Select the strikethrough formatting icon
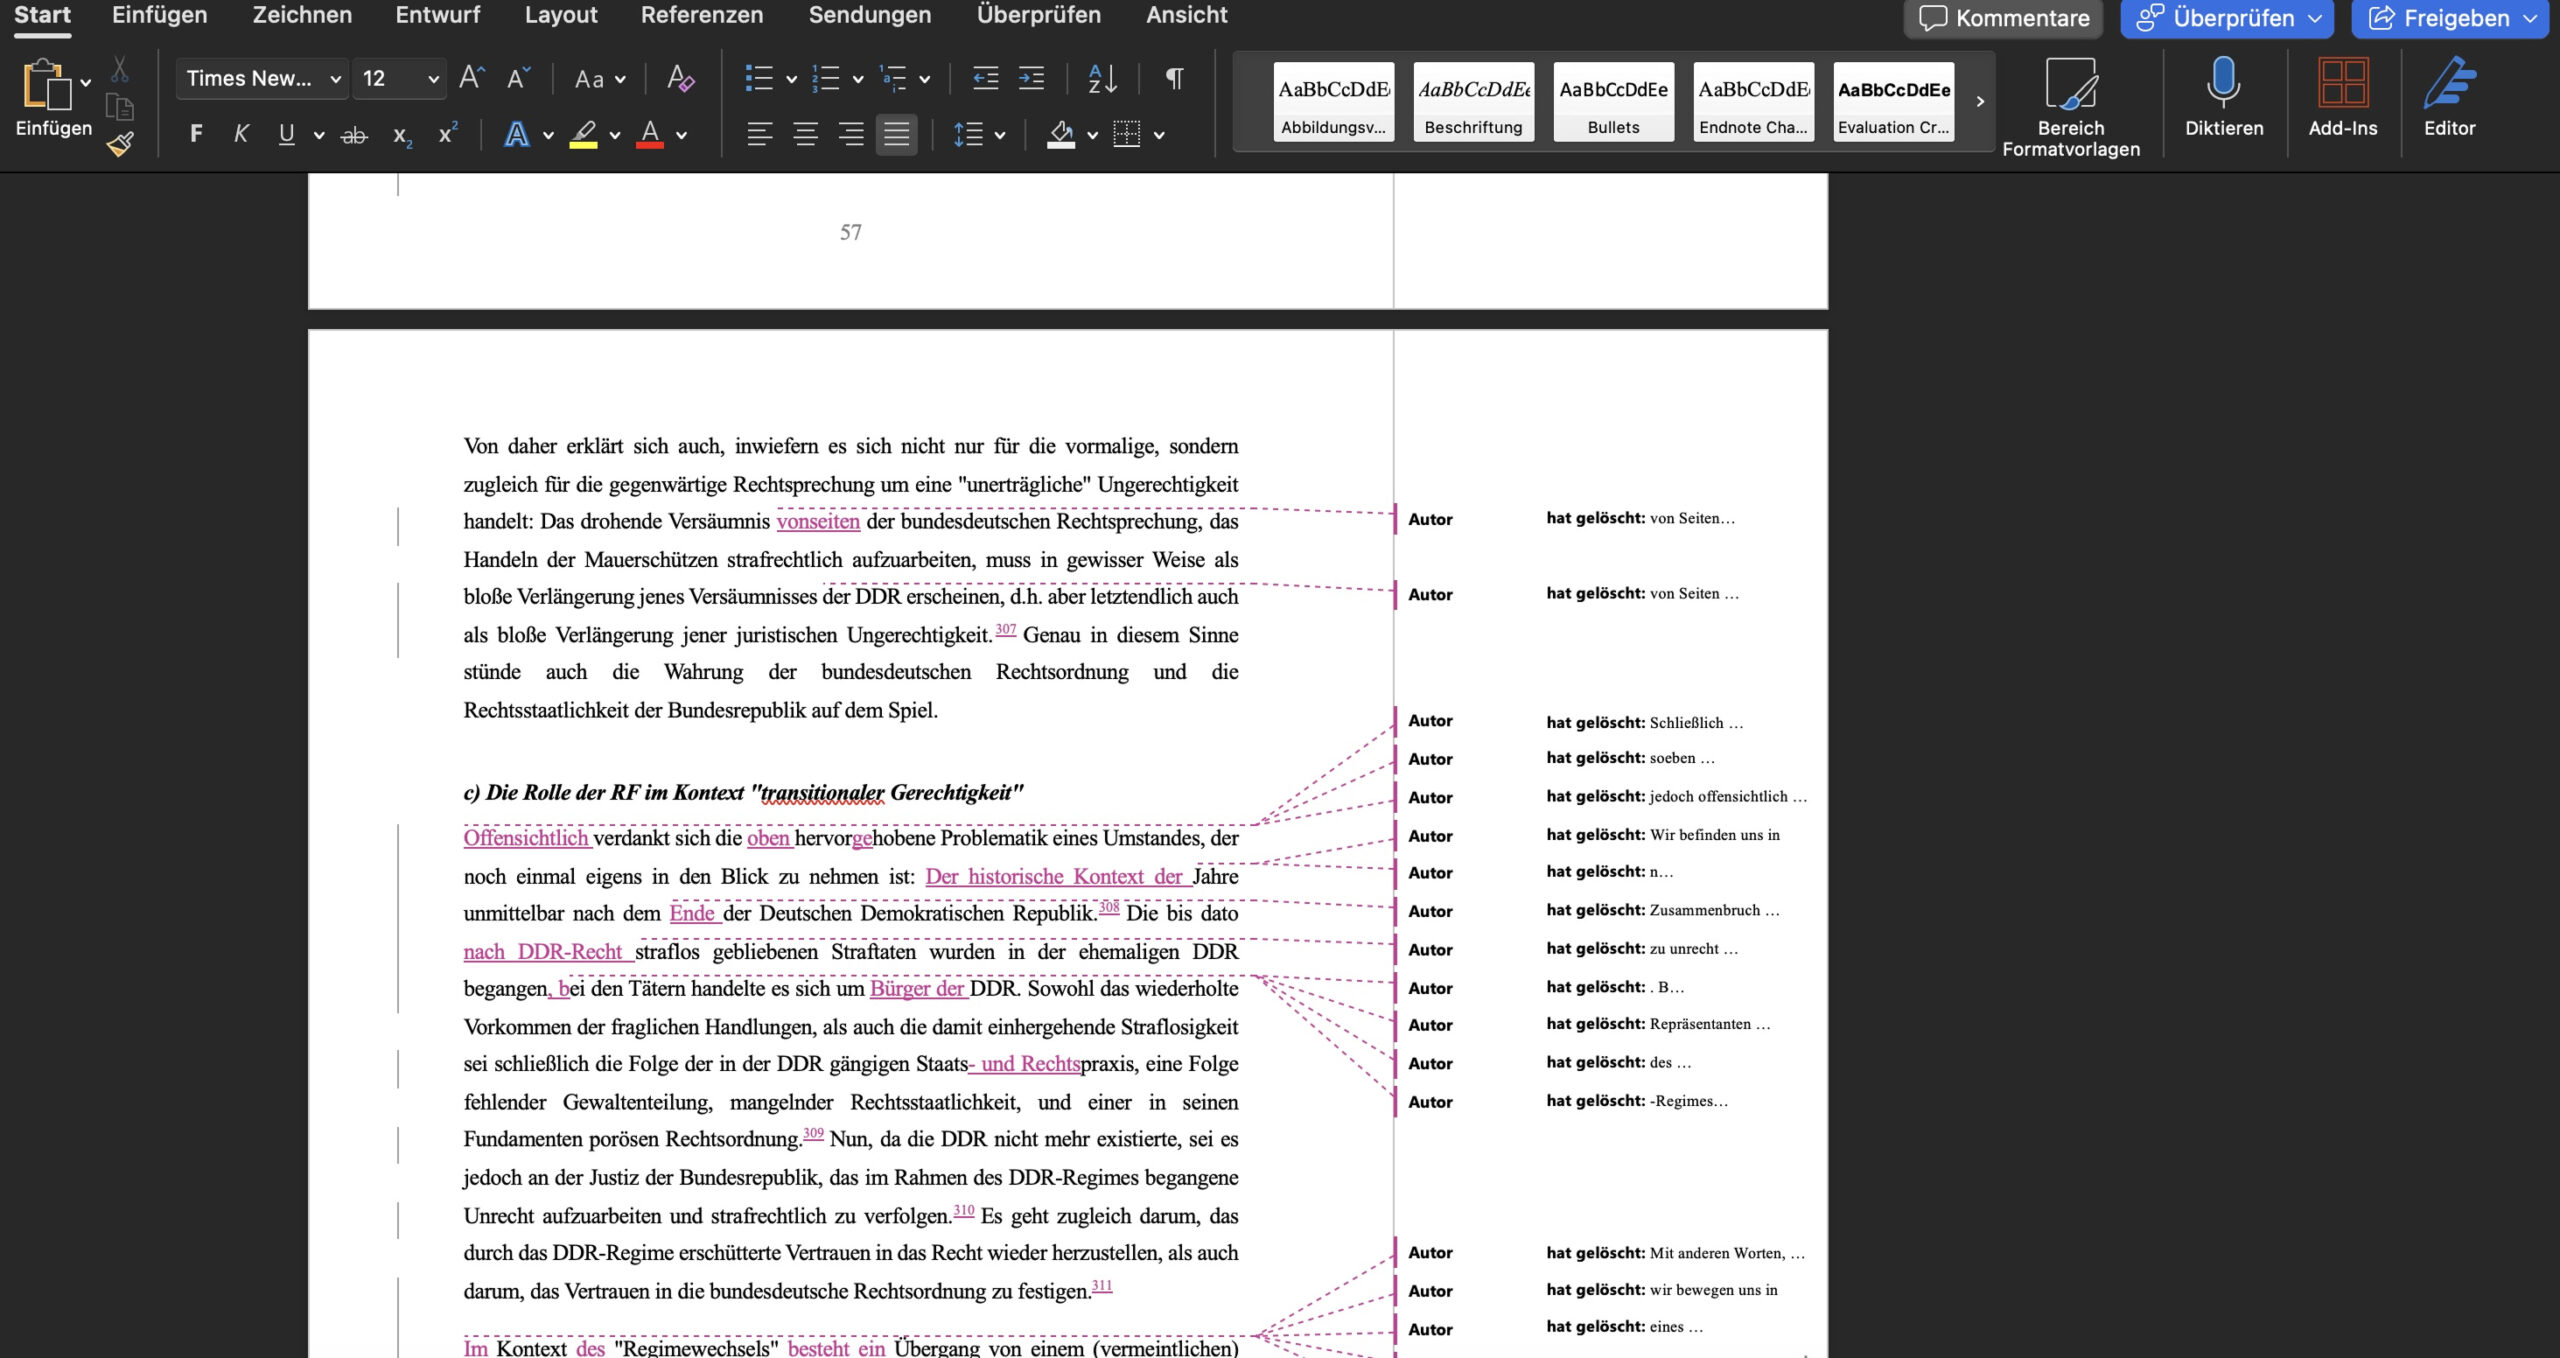This screenshot has height=1358, width=2560. pos(355,133)
